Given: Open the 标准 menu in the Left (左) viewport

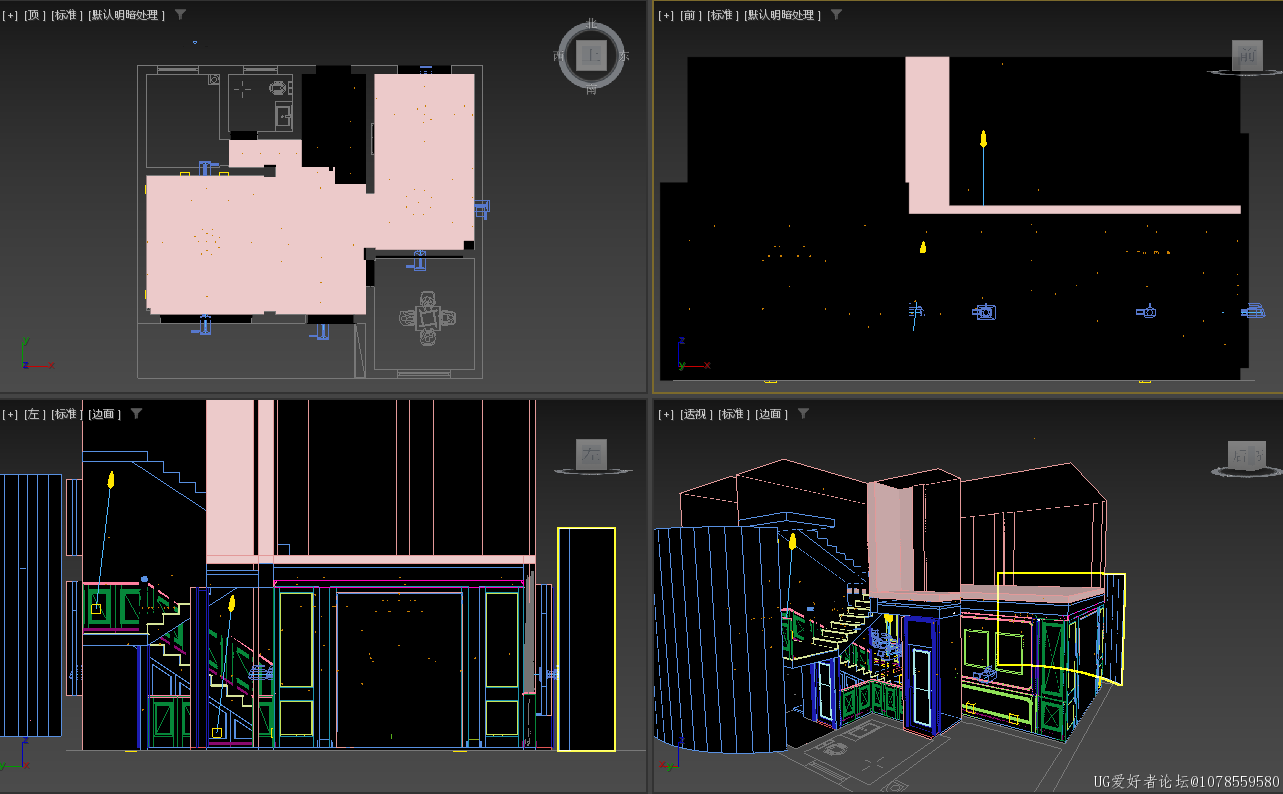Looking at the screenshot, I should 67,414.
